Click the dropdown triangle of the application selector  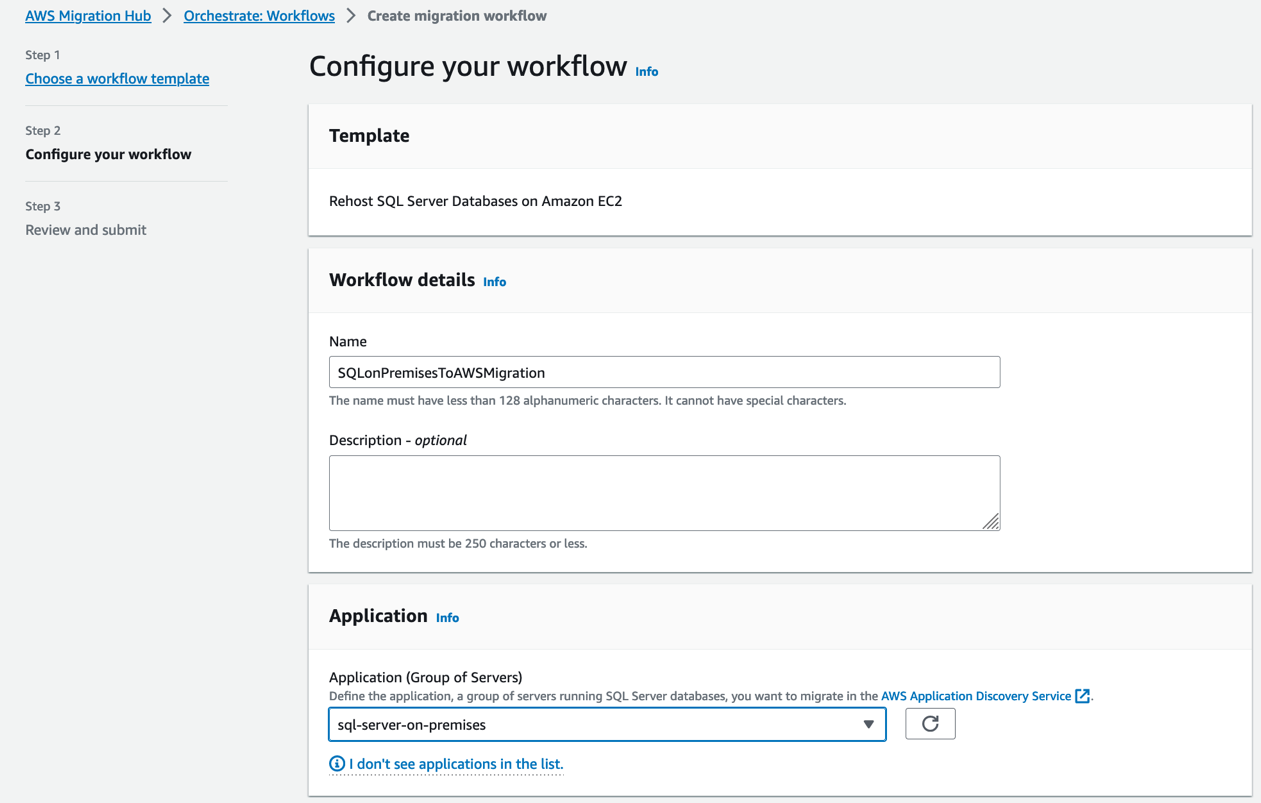pos(868,725)
